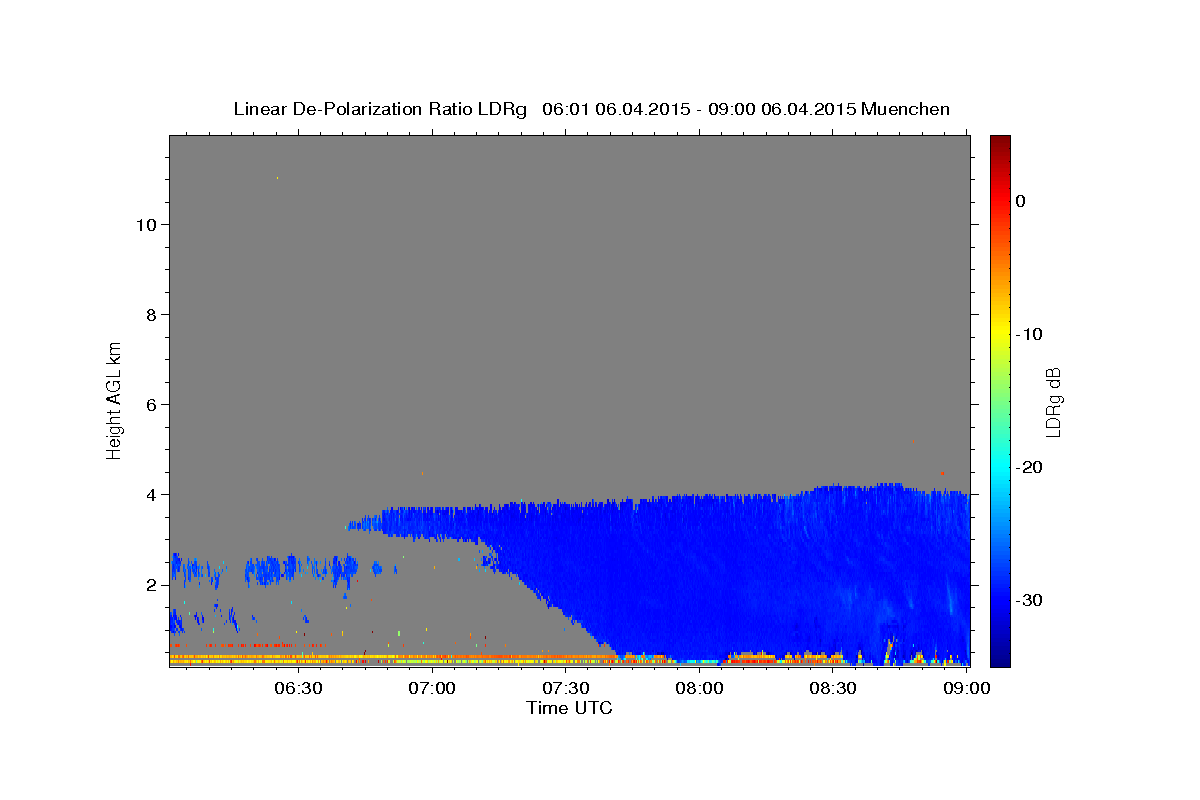Screen dimensions: 1200x800
Task: Click the 06:30 time axis label
Action: [298, 688]
